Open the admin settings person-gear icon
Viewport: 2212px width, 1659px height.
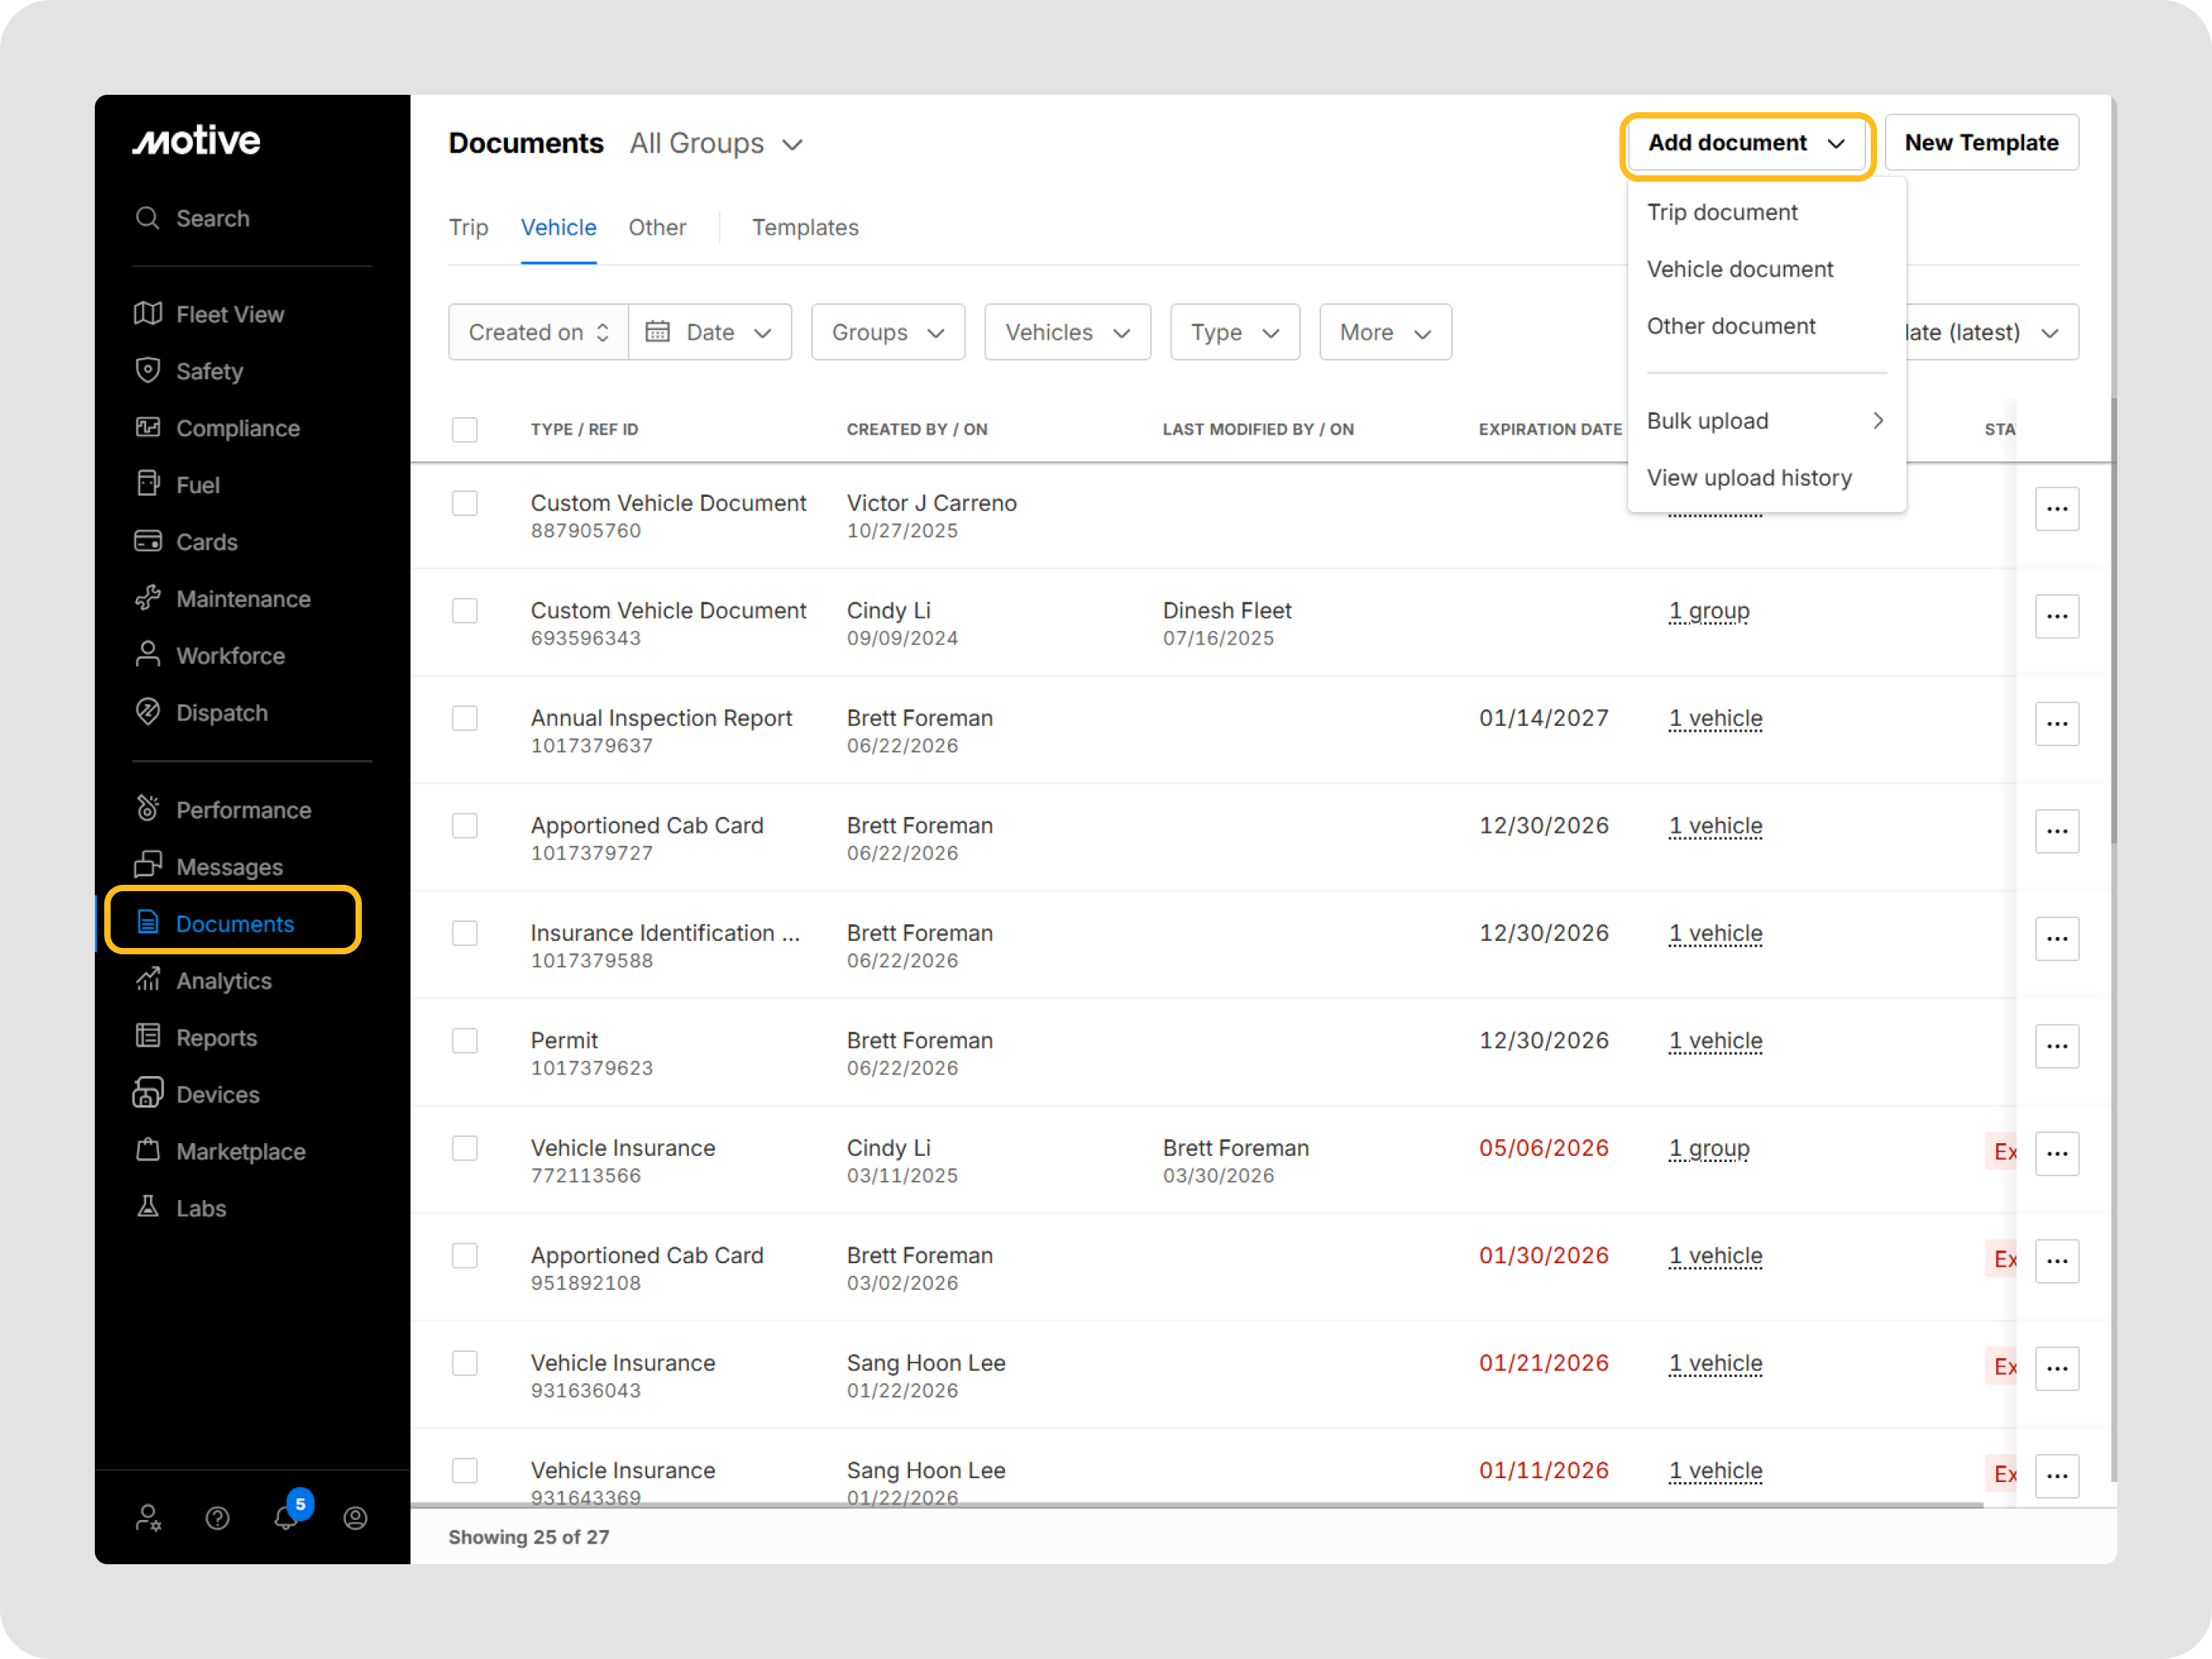tap(148, 1518)
